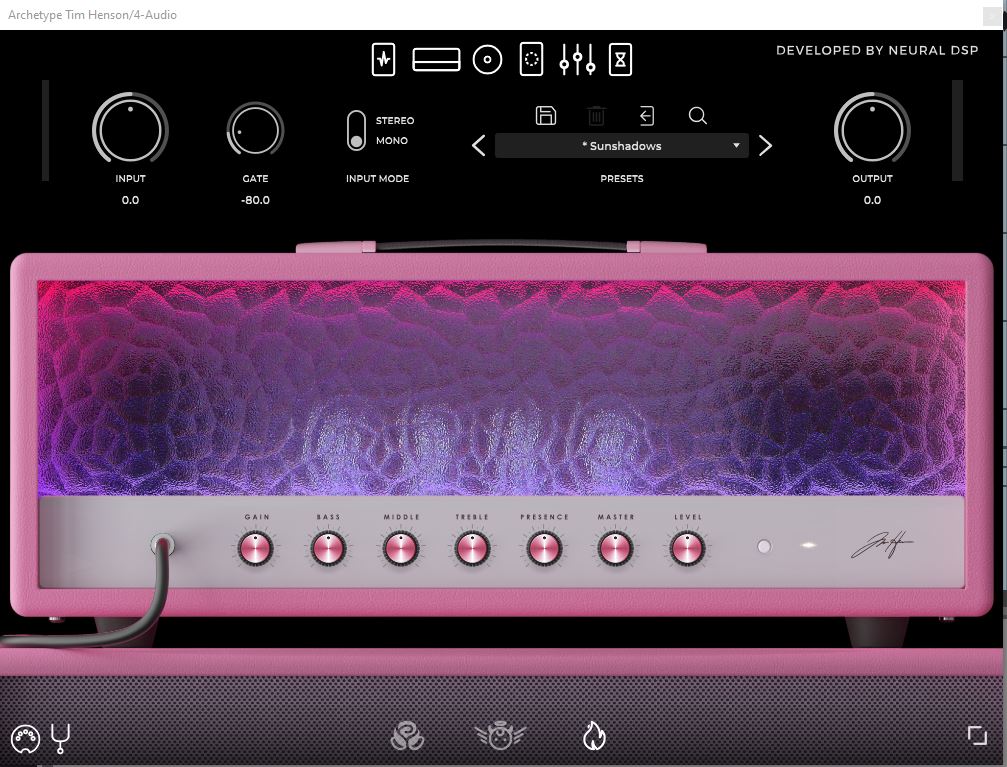Open the amp head section icon
Viewport: 1007px width, 767px height.
[x=436, y=60]
